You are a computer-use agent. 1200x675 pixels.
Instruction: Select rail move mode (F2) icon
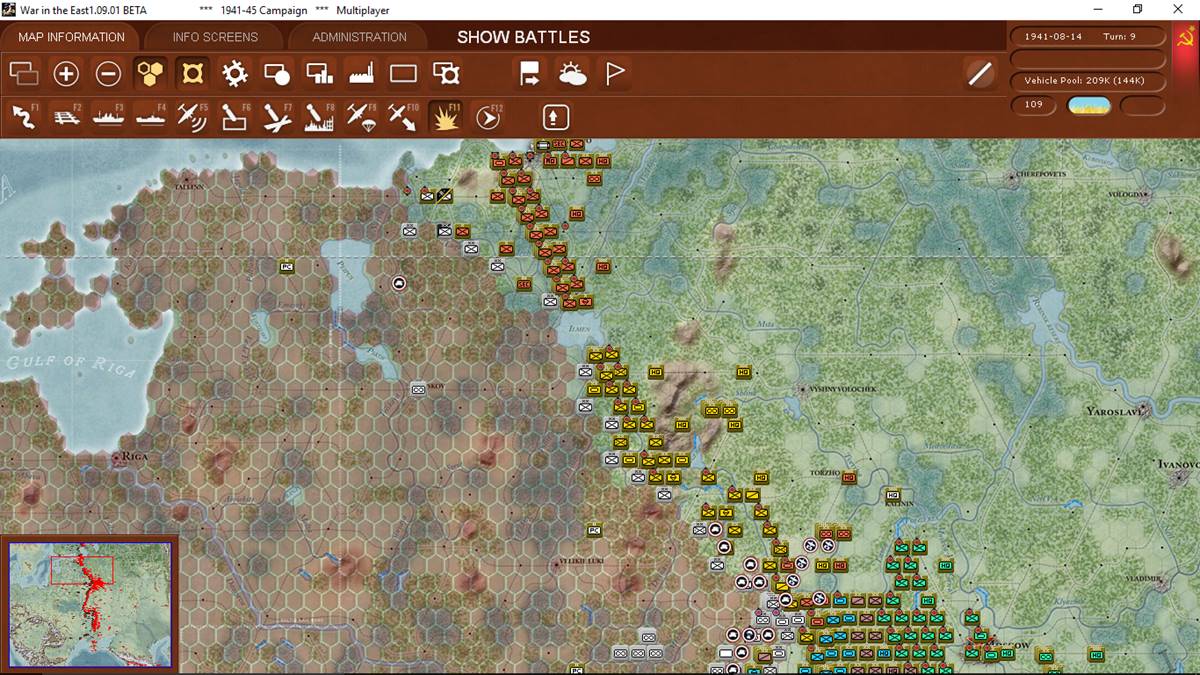[x=65, y=116]
